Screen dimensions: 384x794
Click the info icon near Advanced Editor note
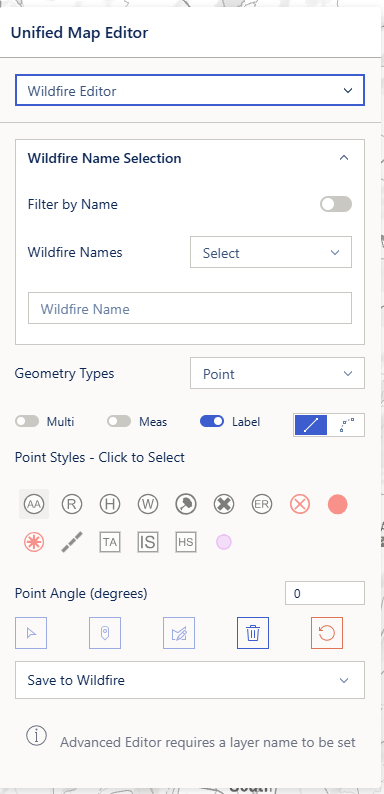[x=36, y=736]
